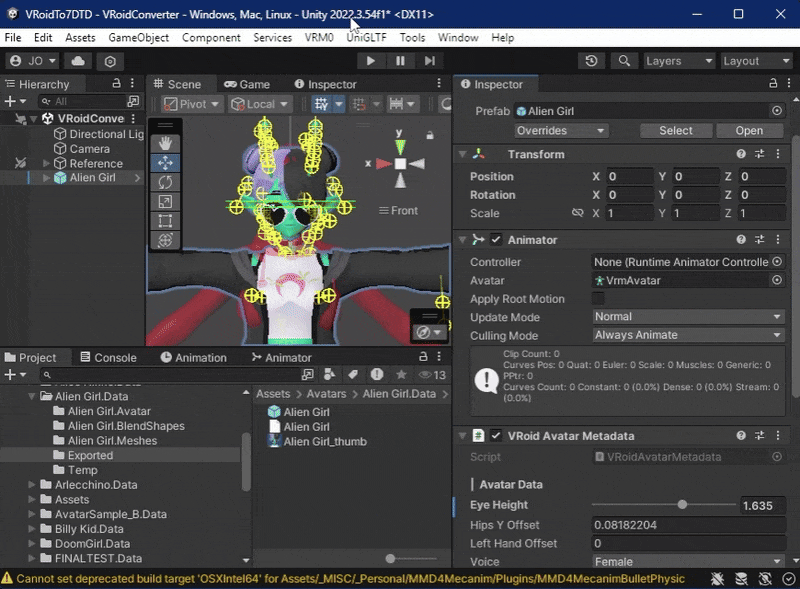Viewport: 800px width, 589px height.
Task: Open the Pivot handle position dropdown
Action: (x=192, y=104)
